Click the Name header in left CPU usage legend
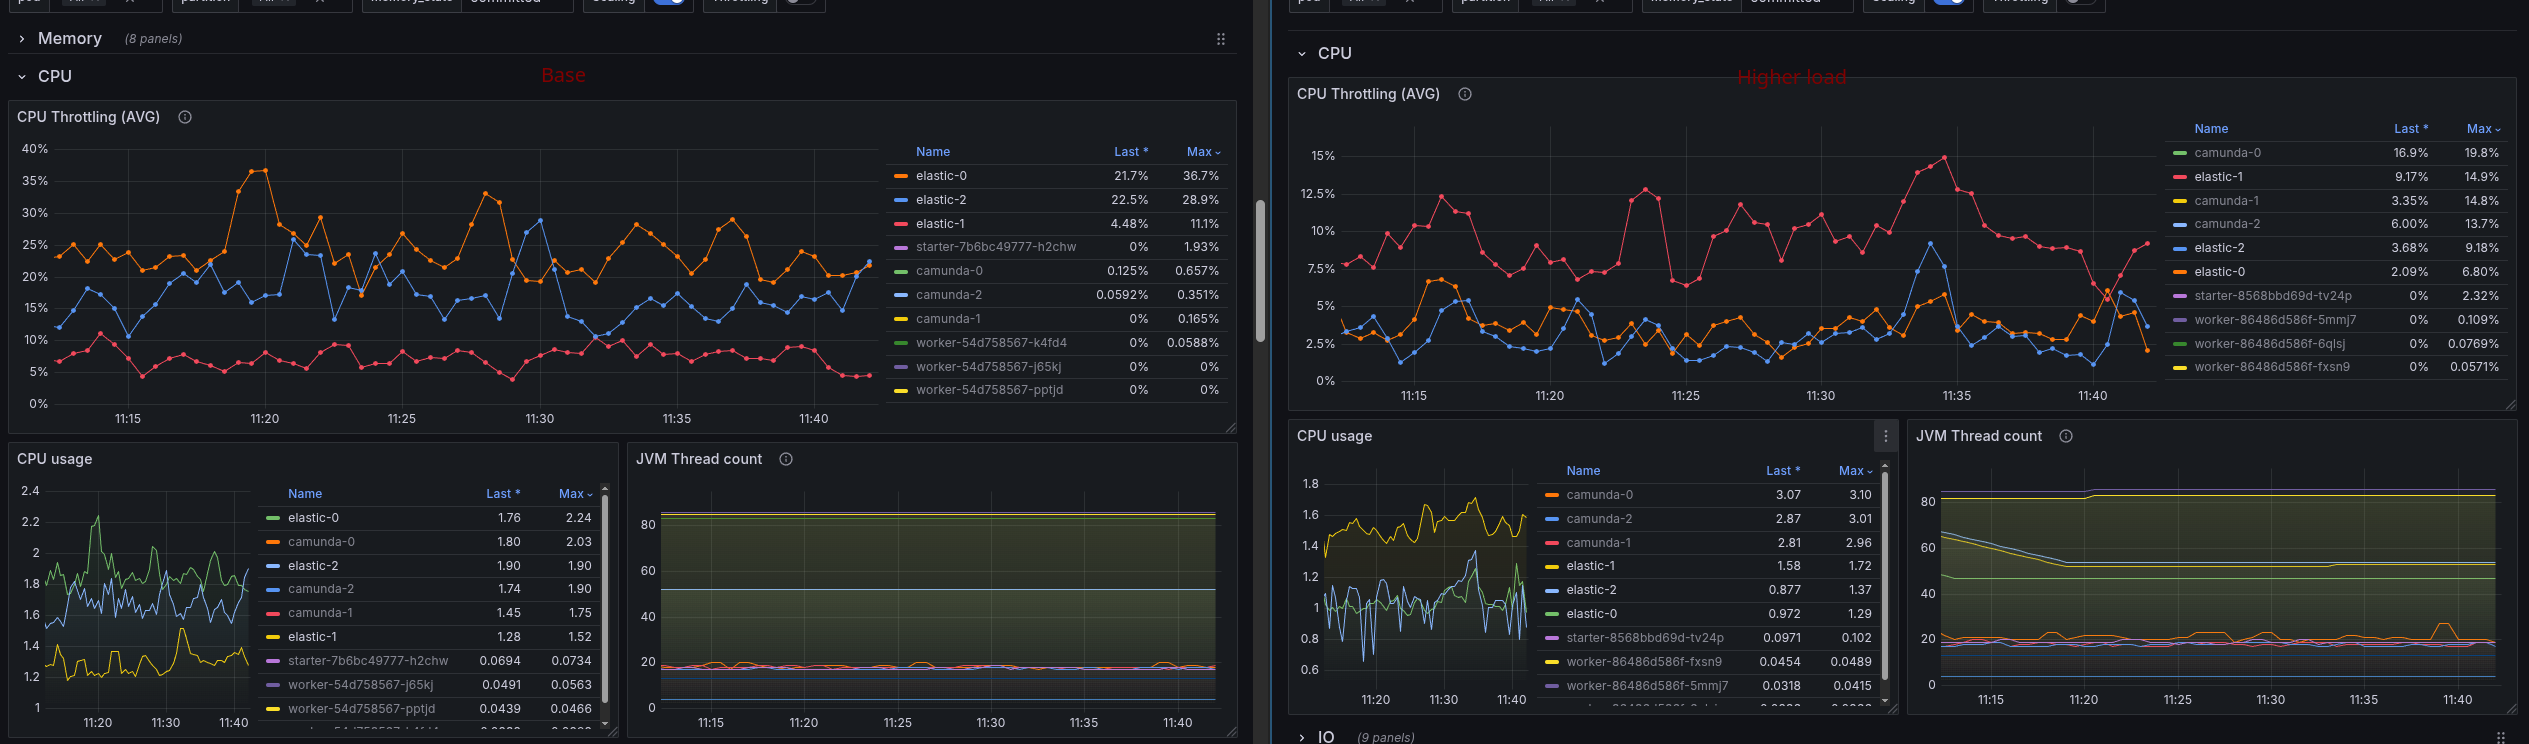This screenshot has height=744, width=2529. [305, 494]
